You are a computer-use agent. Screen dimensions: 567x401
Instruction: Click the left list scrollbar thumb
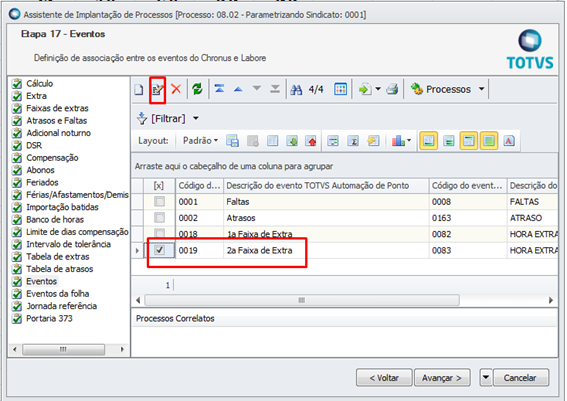[x=63, y=349]
